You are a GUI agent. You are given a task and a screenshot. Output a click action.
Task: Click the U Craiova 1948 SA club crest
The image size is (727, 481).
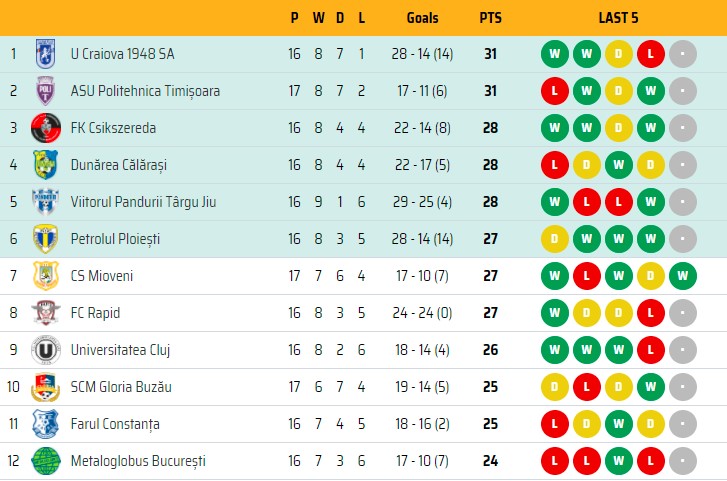pyautogui.click(x=45, y=54)
